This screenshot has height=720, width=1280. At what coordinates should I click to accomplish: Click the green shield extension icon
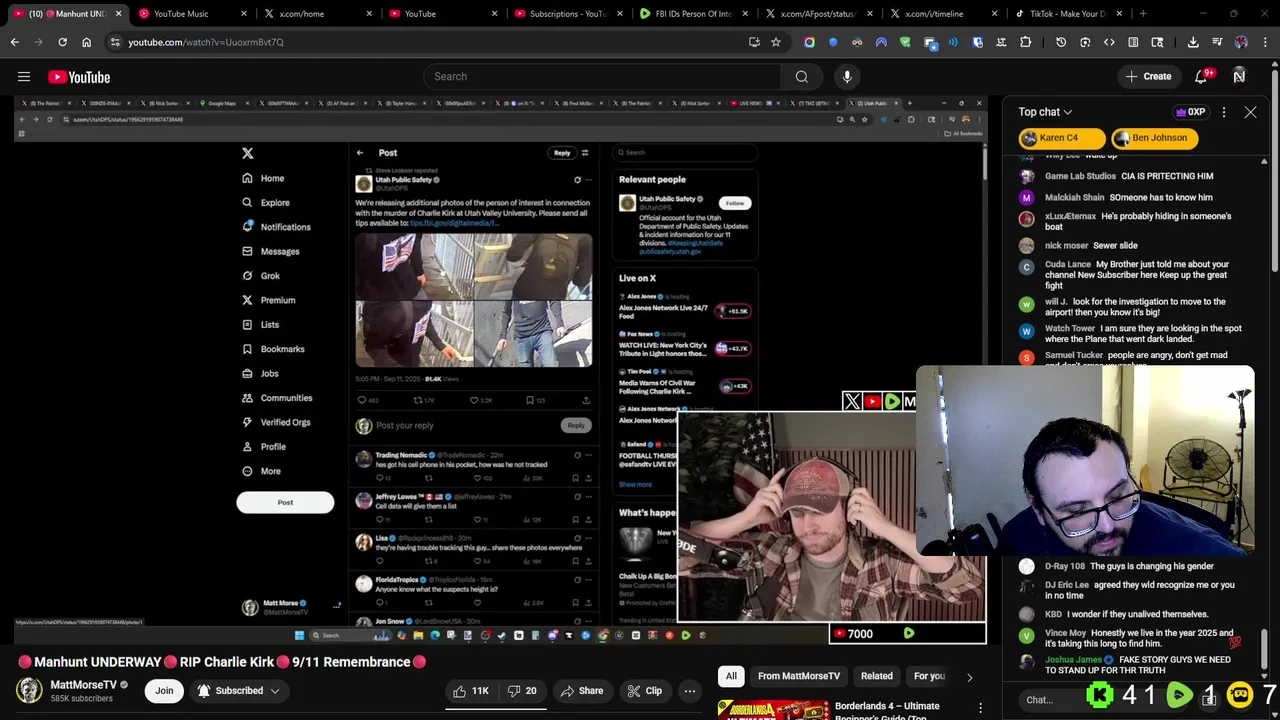tap(905, 42)
